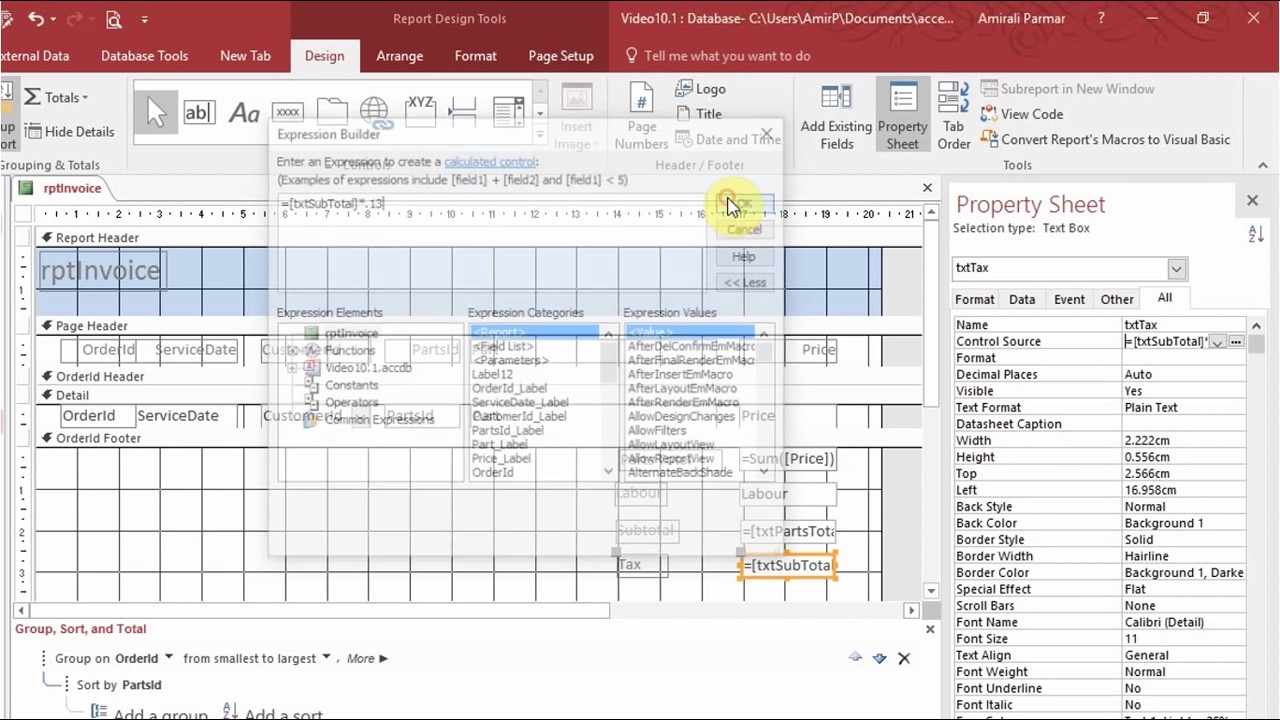The width and height of the screenshot is (1280, 720).
Task: Click the report design vertical scrollbar down arrow
Action: (932, 591)
